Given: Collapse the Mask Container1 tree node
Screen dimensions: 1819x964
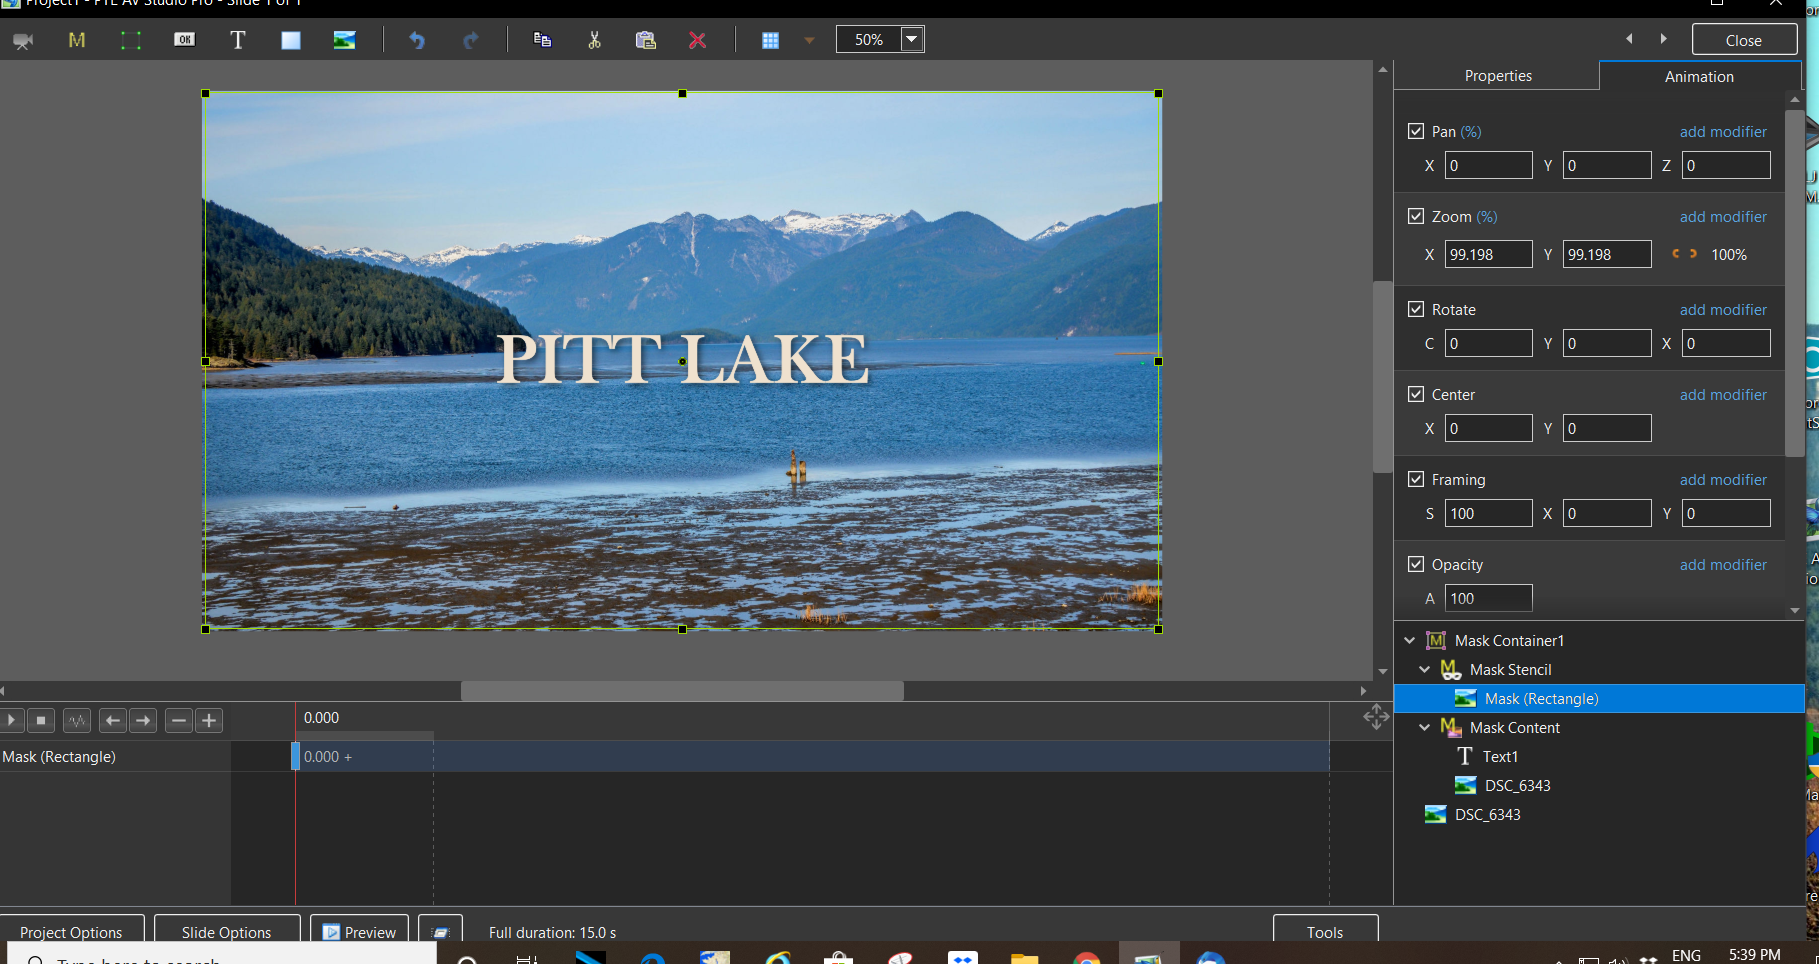Looking at the screenshot, I should click(x=1410, y=641).
